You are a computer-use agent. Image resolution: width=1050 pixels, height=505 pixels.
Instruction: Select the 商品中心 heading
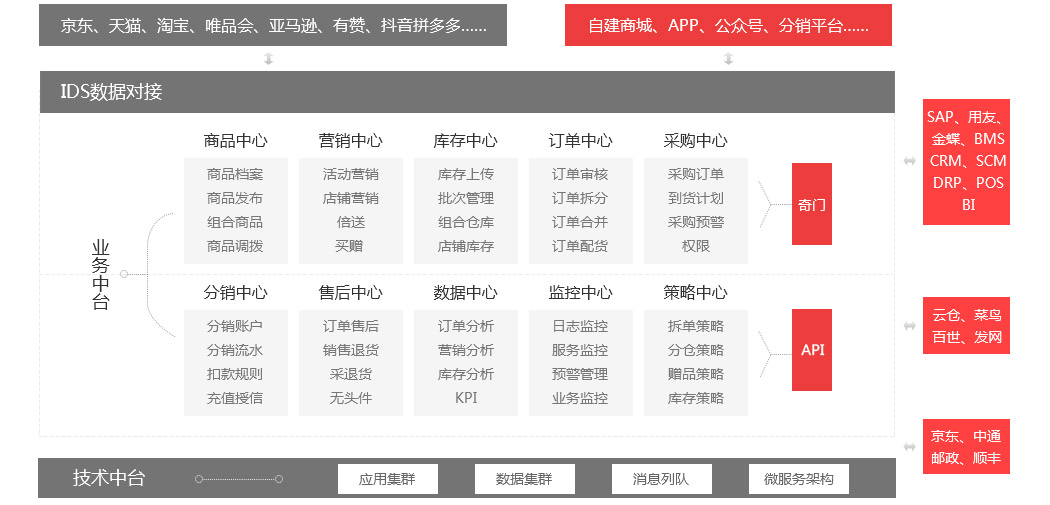coord(235,141)
